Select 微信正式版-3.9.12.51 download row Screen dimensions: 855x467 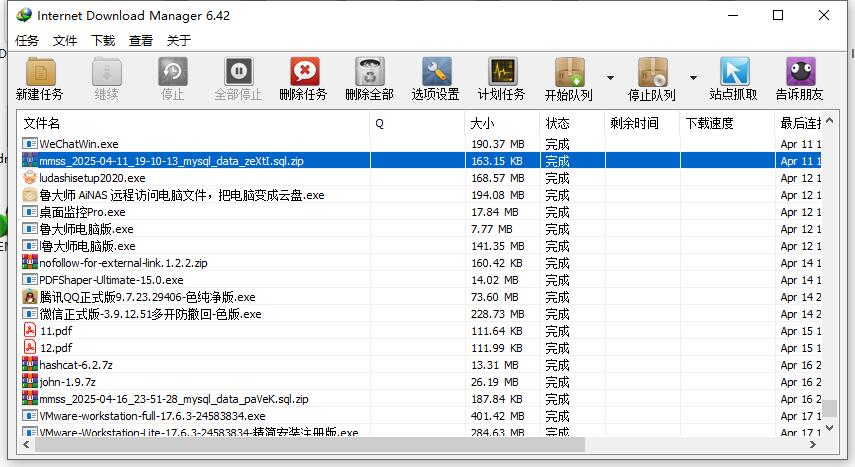point(421,314)
